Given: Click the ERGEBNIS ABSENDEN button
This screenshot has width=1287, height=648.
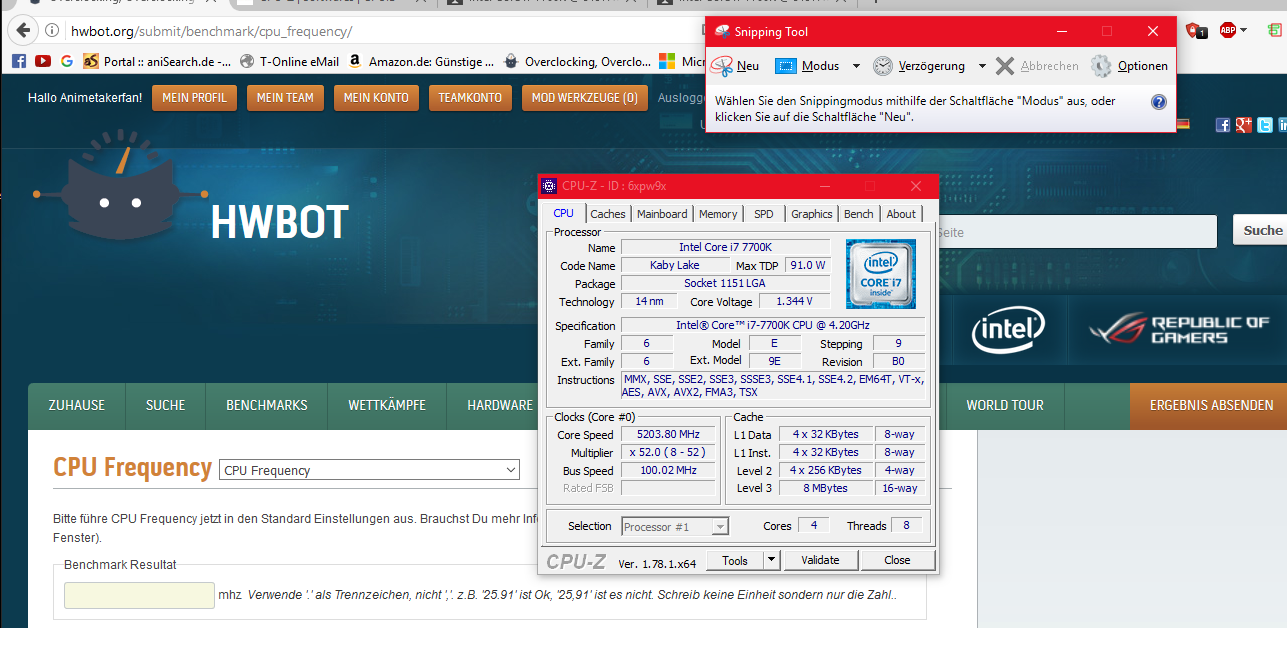Looking at the screenshot, I should (x=1209, y=405).
